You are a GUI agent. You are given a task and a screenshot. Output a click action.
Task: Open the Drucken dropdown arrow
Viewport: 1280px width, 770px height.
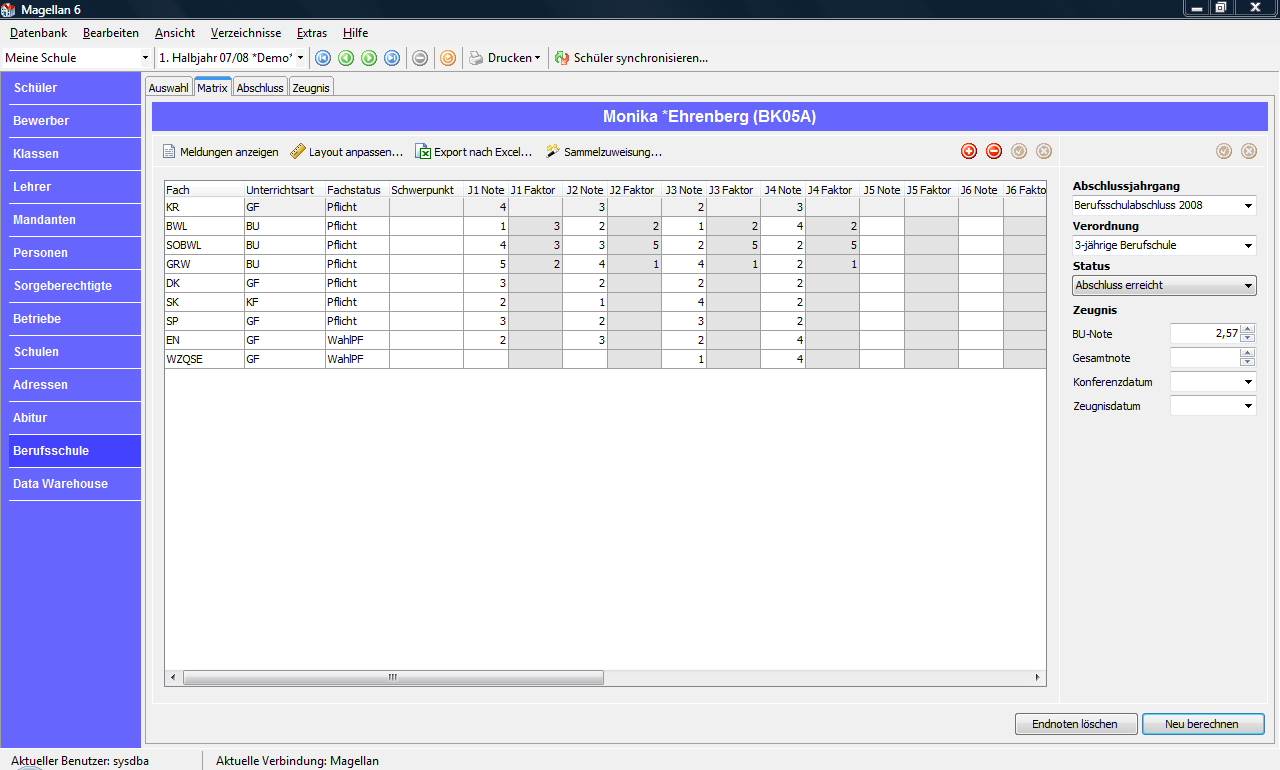click(537, 58)
